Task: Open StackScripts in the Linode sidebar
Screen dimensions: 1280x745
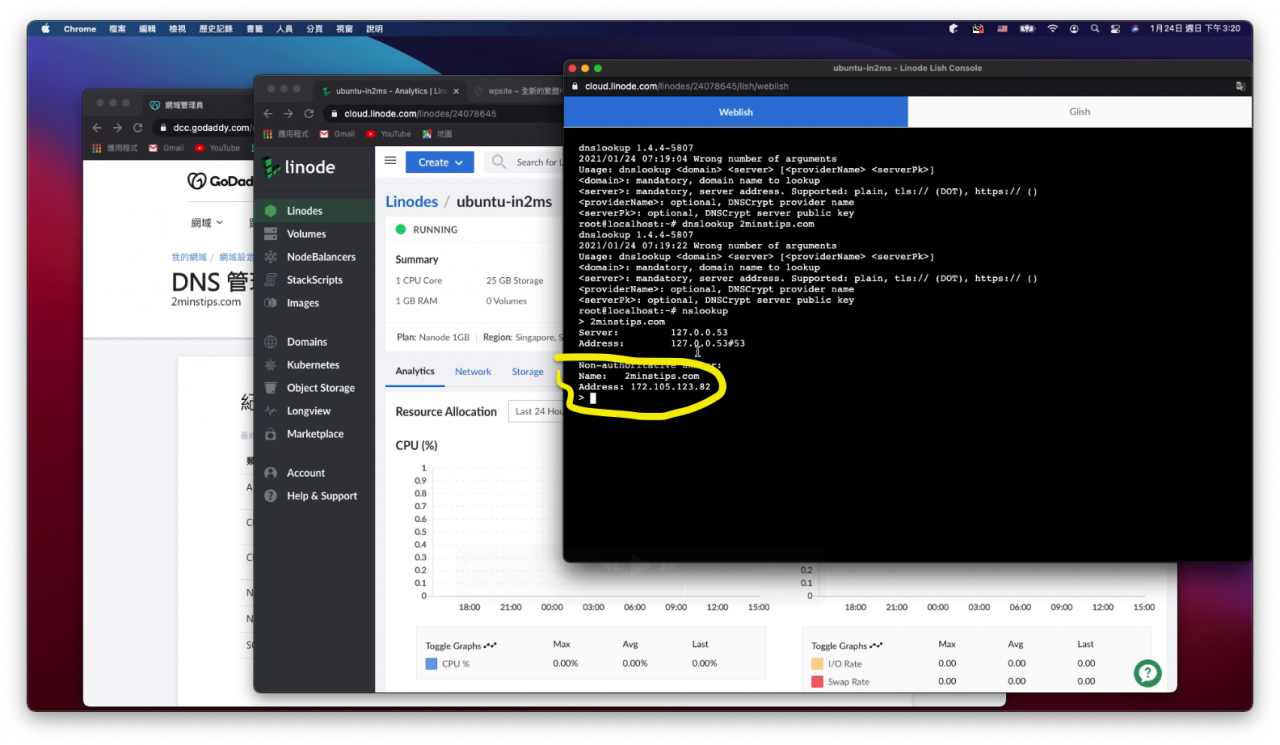Action: [x=314, y=280]
